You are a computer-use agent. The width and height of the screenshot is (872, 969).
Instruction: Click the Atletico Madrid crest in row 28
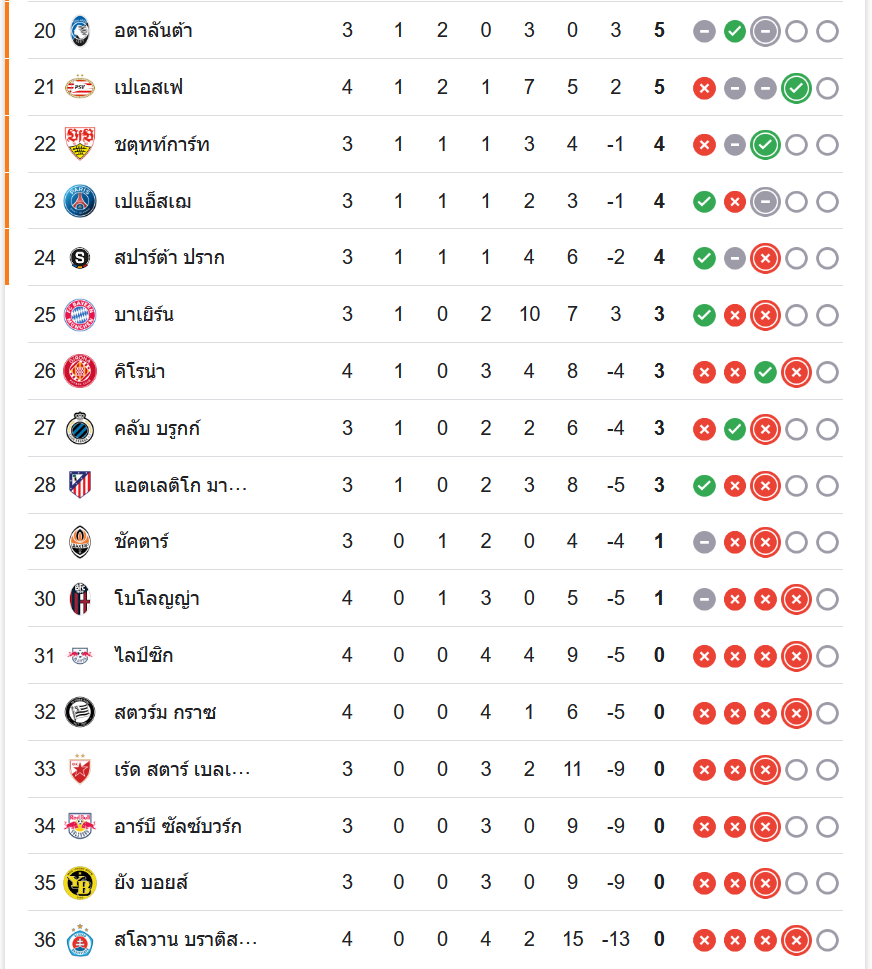80,485
